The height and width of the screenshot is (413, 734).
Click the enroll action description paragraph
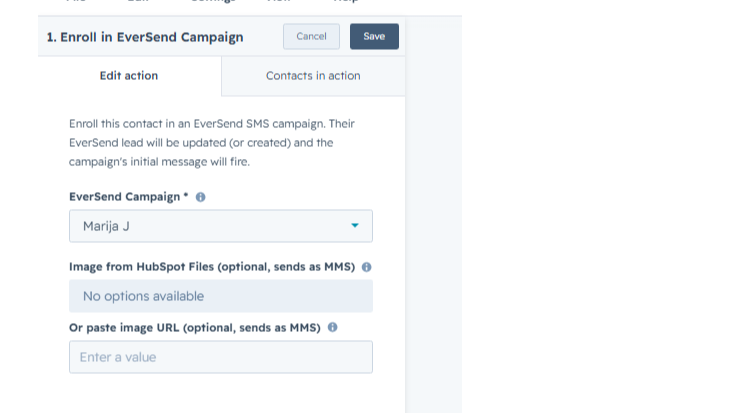pyautogui.click(x=212, y=143)
